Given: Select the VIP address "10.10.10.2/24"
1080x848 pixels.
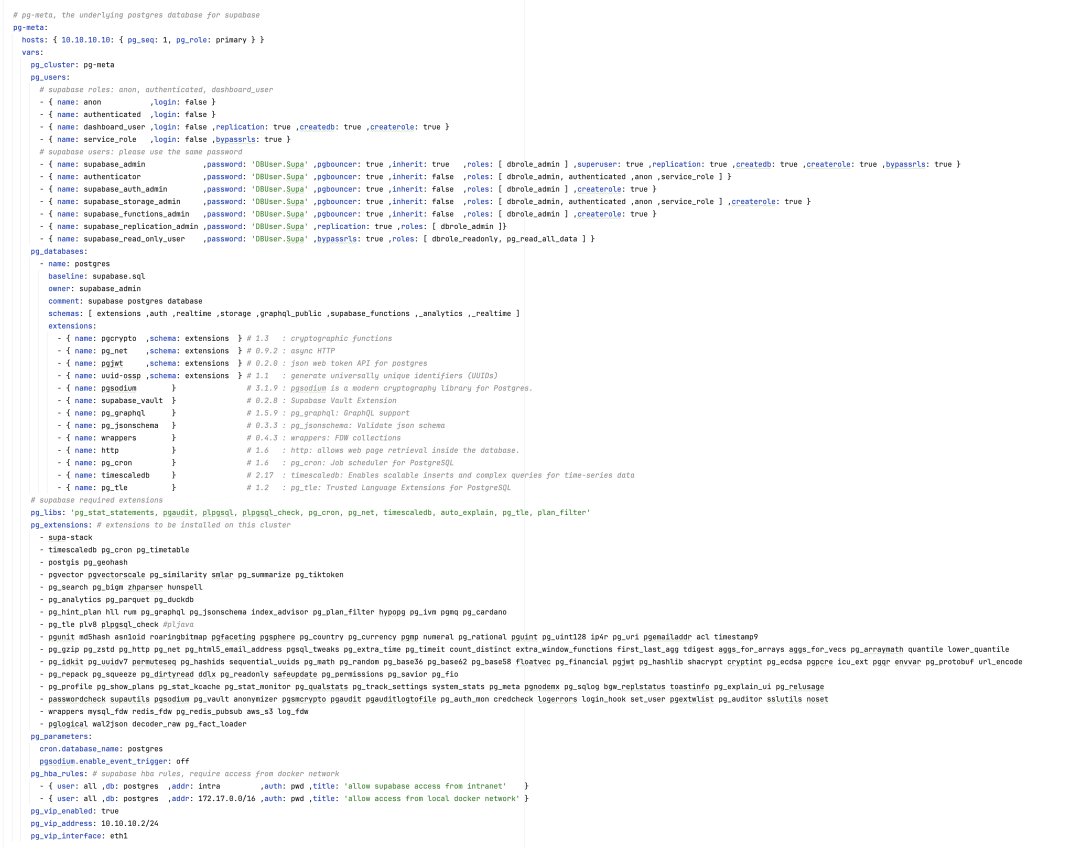Looking at the screenshot, I should (x=129, y=824).
